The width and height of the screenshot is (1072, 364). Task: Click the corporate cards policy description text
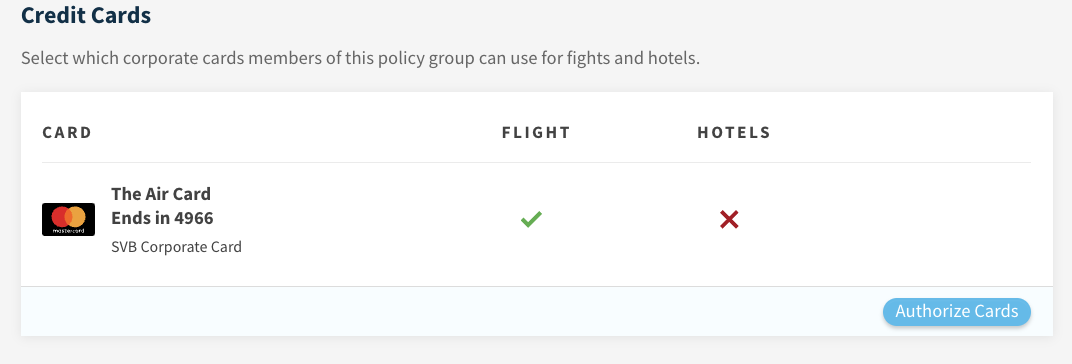(x=360, y=58)
